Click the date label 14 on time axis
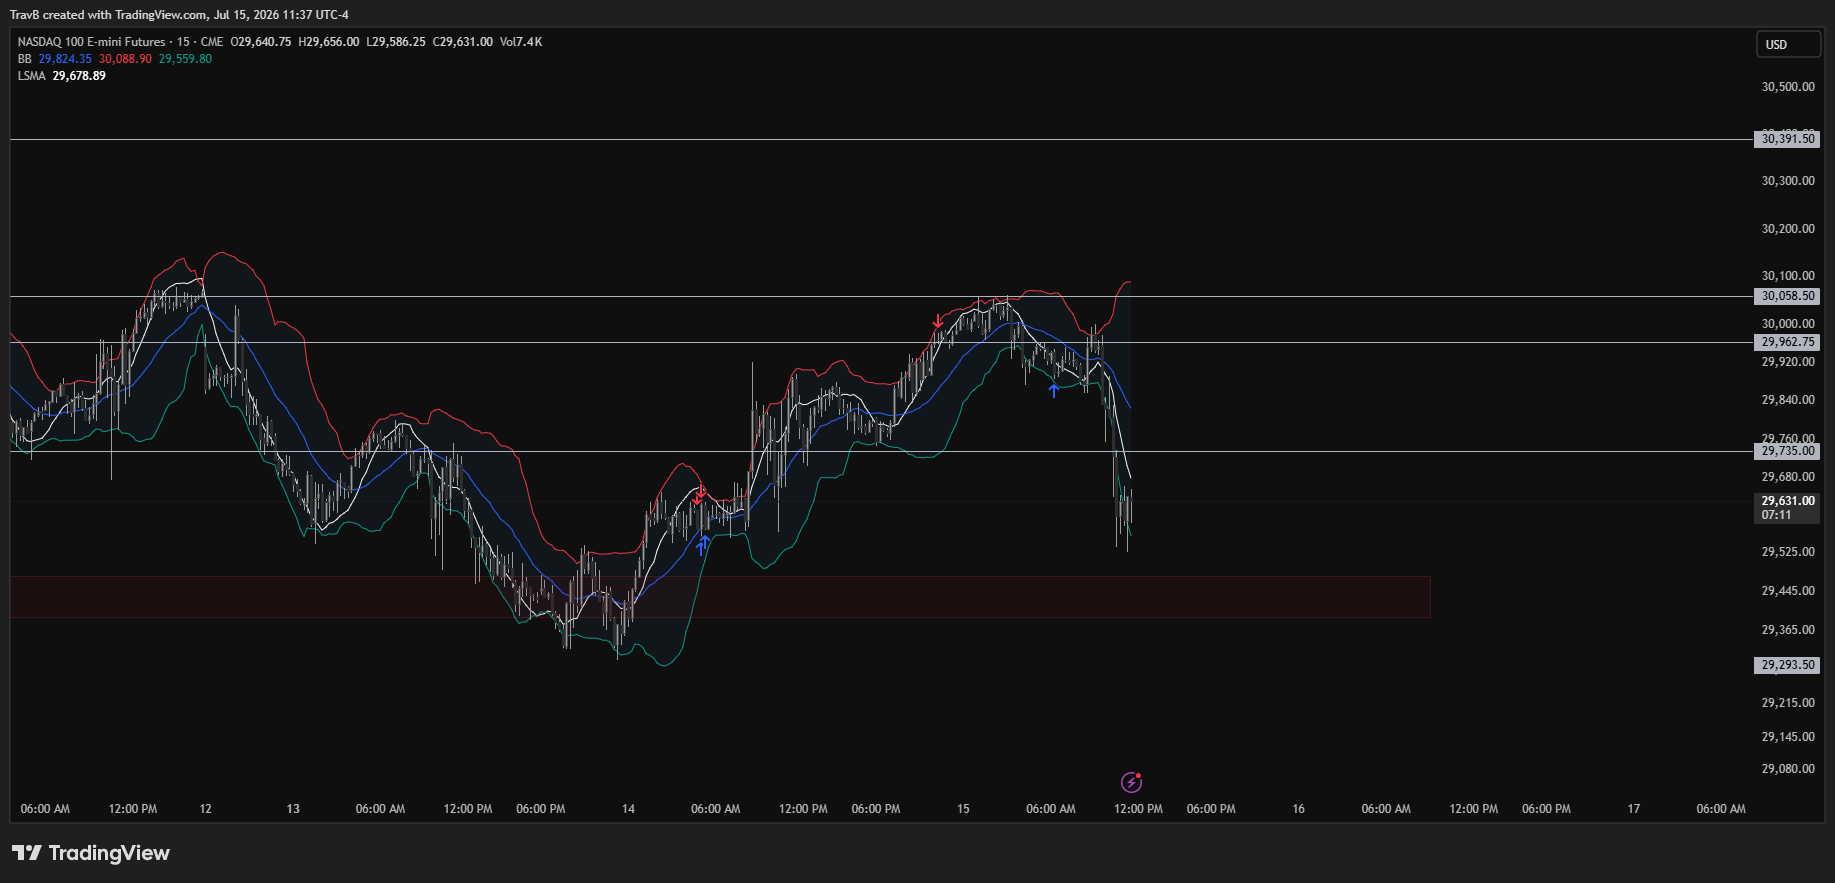The height and width of the screenshot is (883, 1835). pyautogui.click(x=628, y=809)
